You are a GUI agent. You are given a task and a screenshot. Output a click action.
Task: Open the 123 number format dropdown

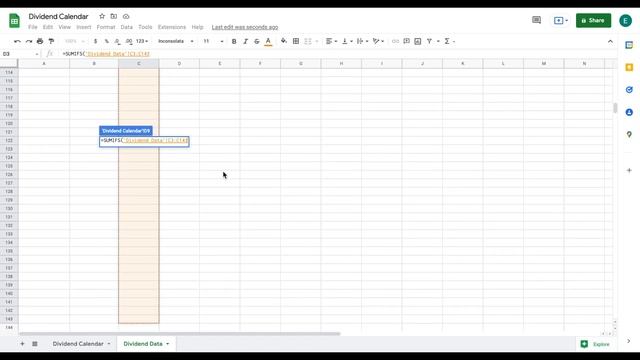(x=142, y=41)
